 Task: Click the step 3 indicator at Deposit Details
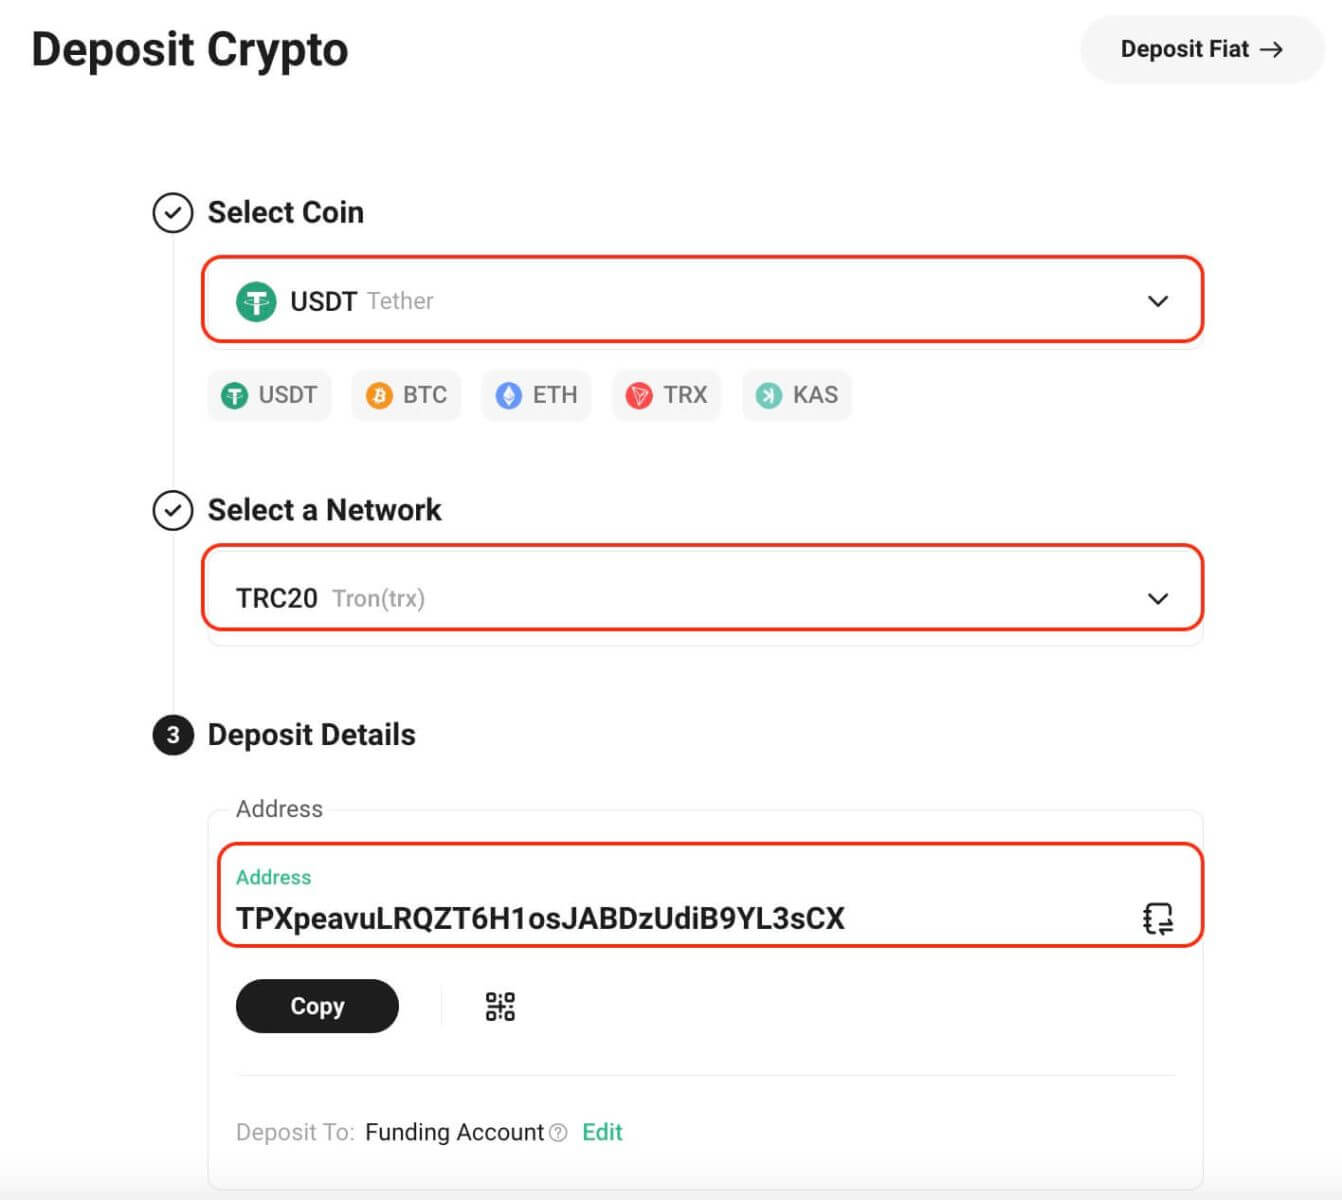click(x=173, y=735)
